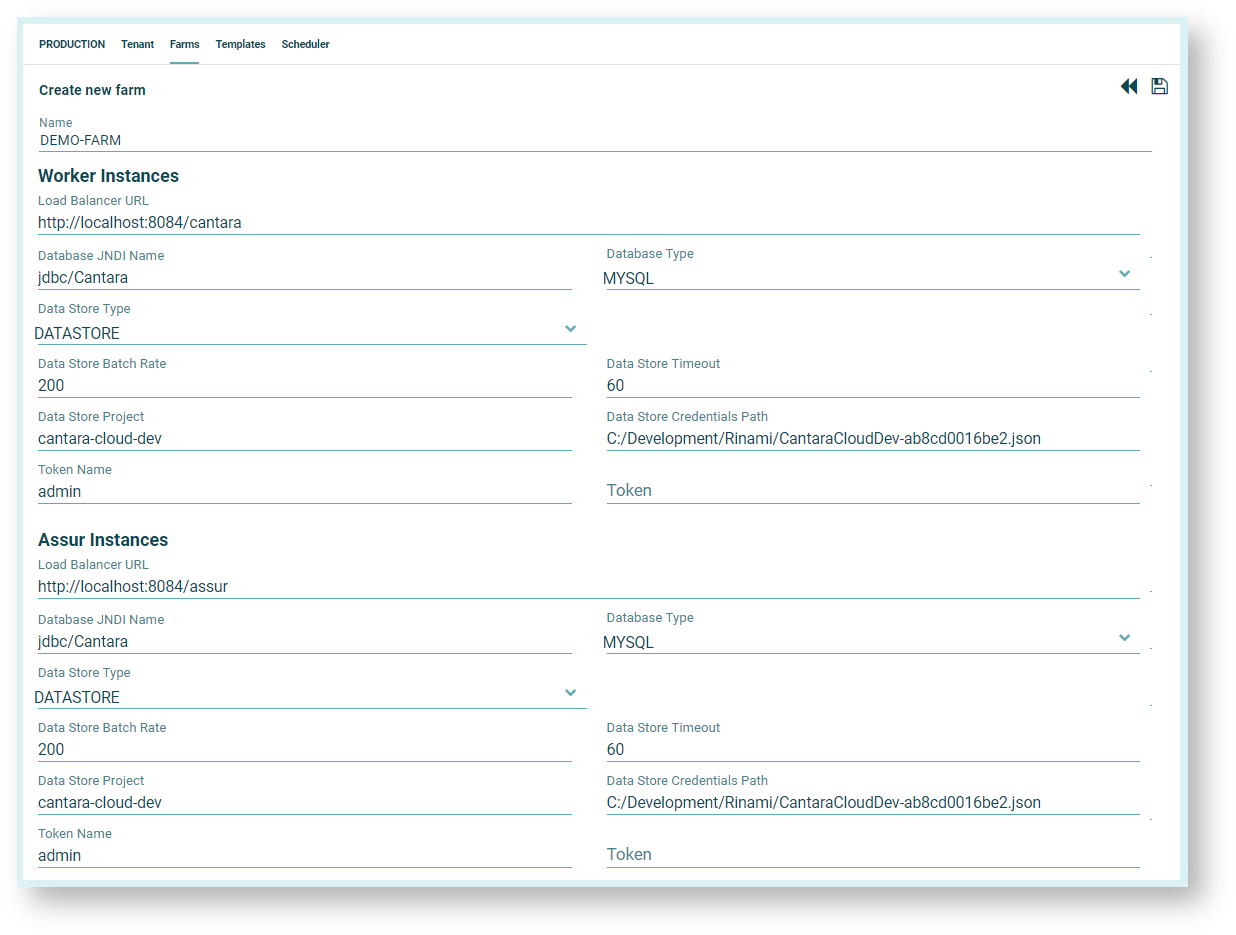Open Assur Instances Database Type dropdown
Image resolution: width=1236 pixels, height=935 pixels.
(x=1124, y=638)
